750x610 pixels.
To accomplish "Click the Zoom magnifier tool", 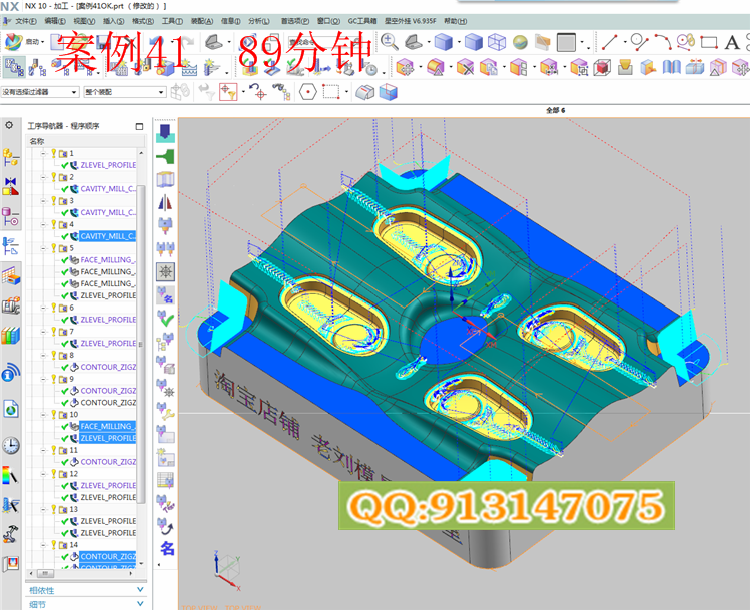I will [x=390, y=42].
